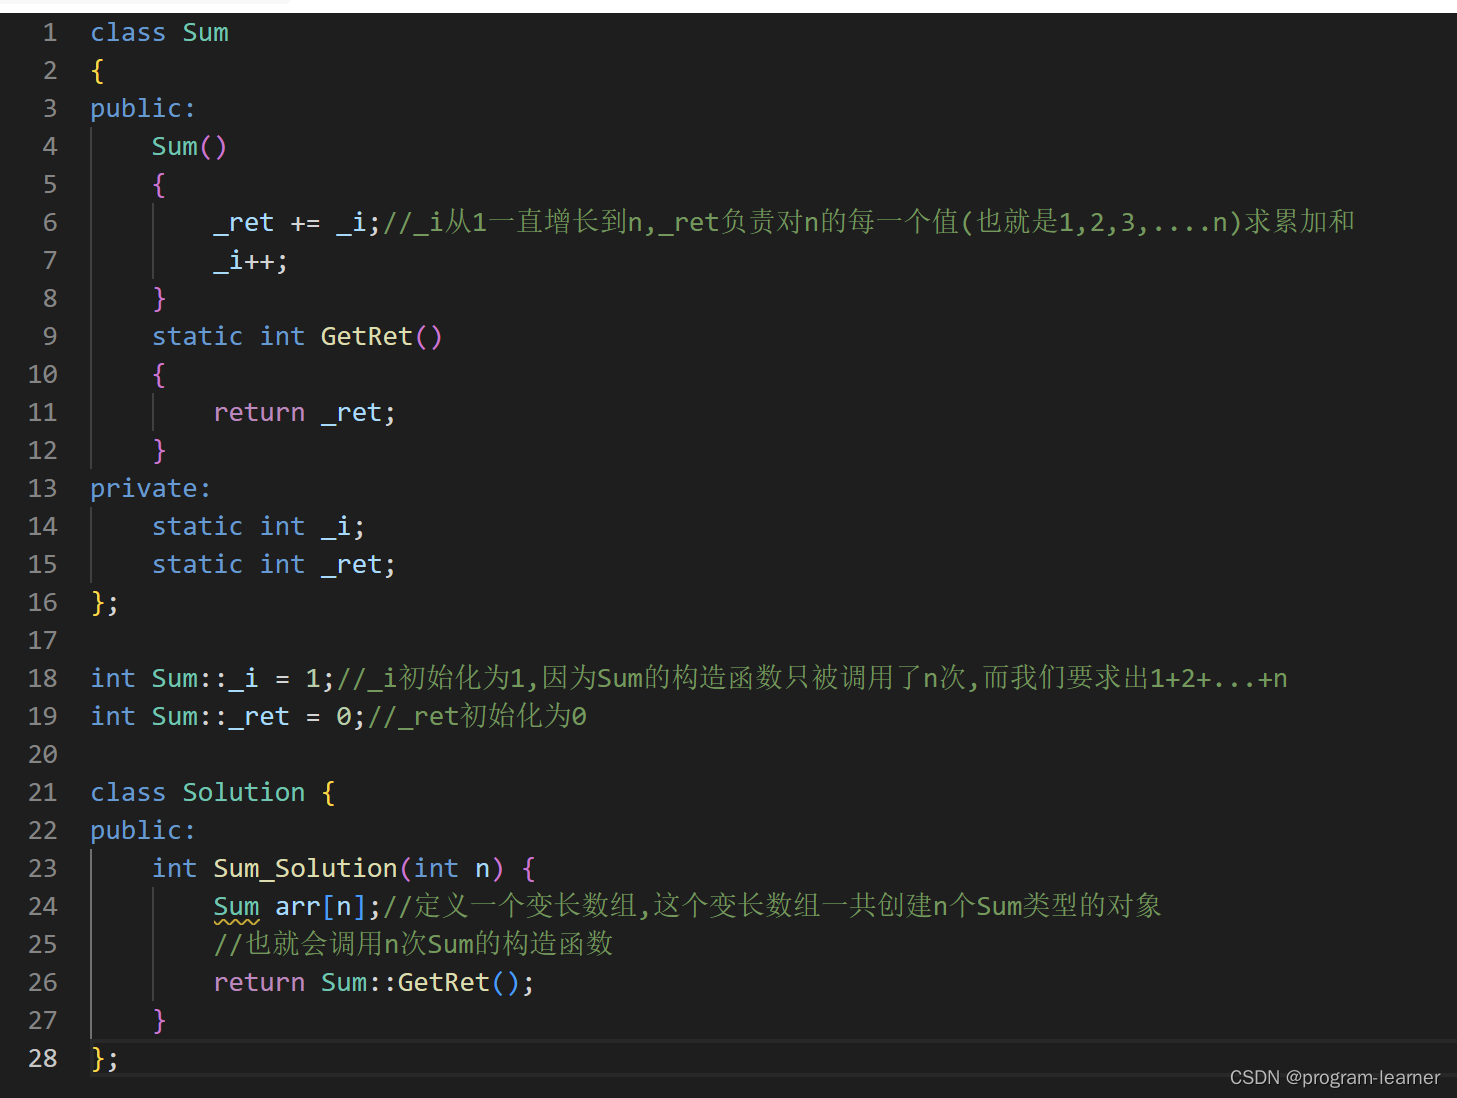Click the class name 'Sum' on line 1
This screenshot has height=1098, width=1457.
205,33
